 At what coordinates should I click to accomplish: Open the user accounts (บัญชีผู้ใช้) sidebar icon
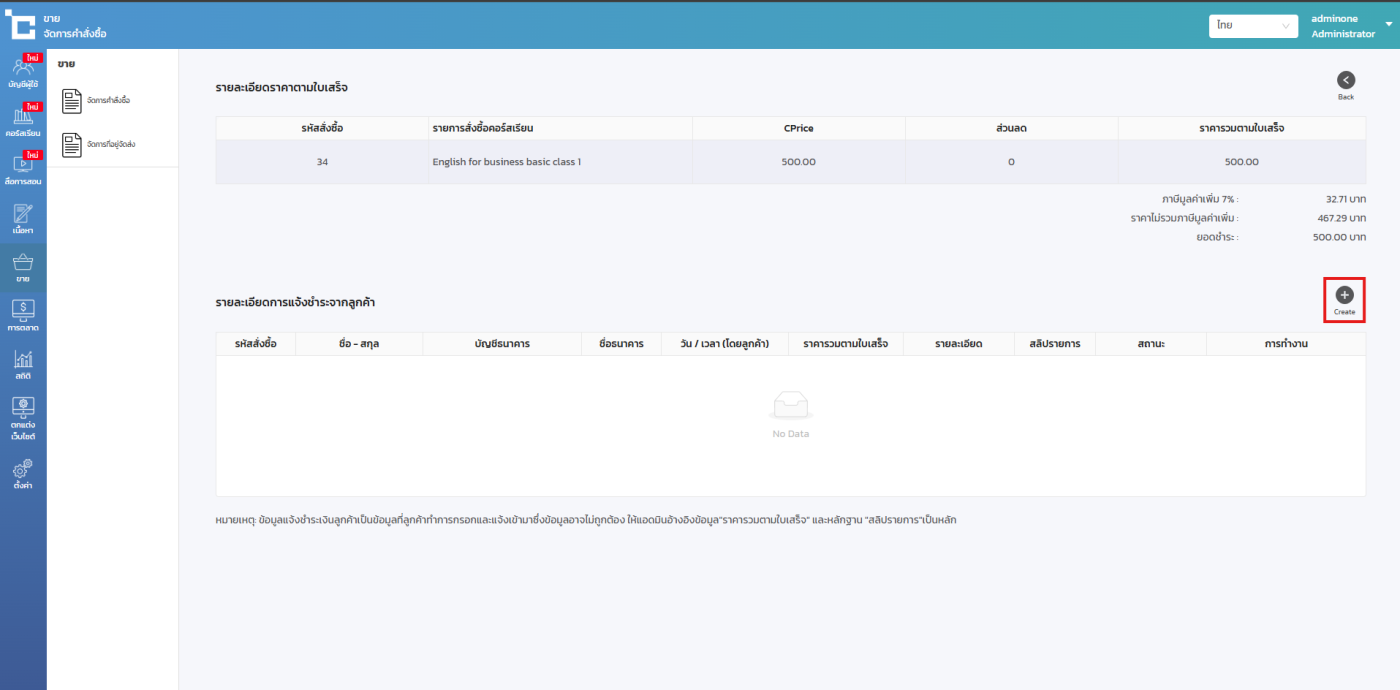pyautogui.click(x=22, y=72)
